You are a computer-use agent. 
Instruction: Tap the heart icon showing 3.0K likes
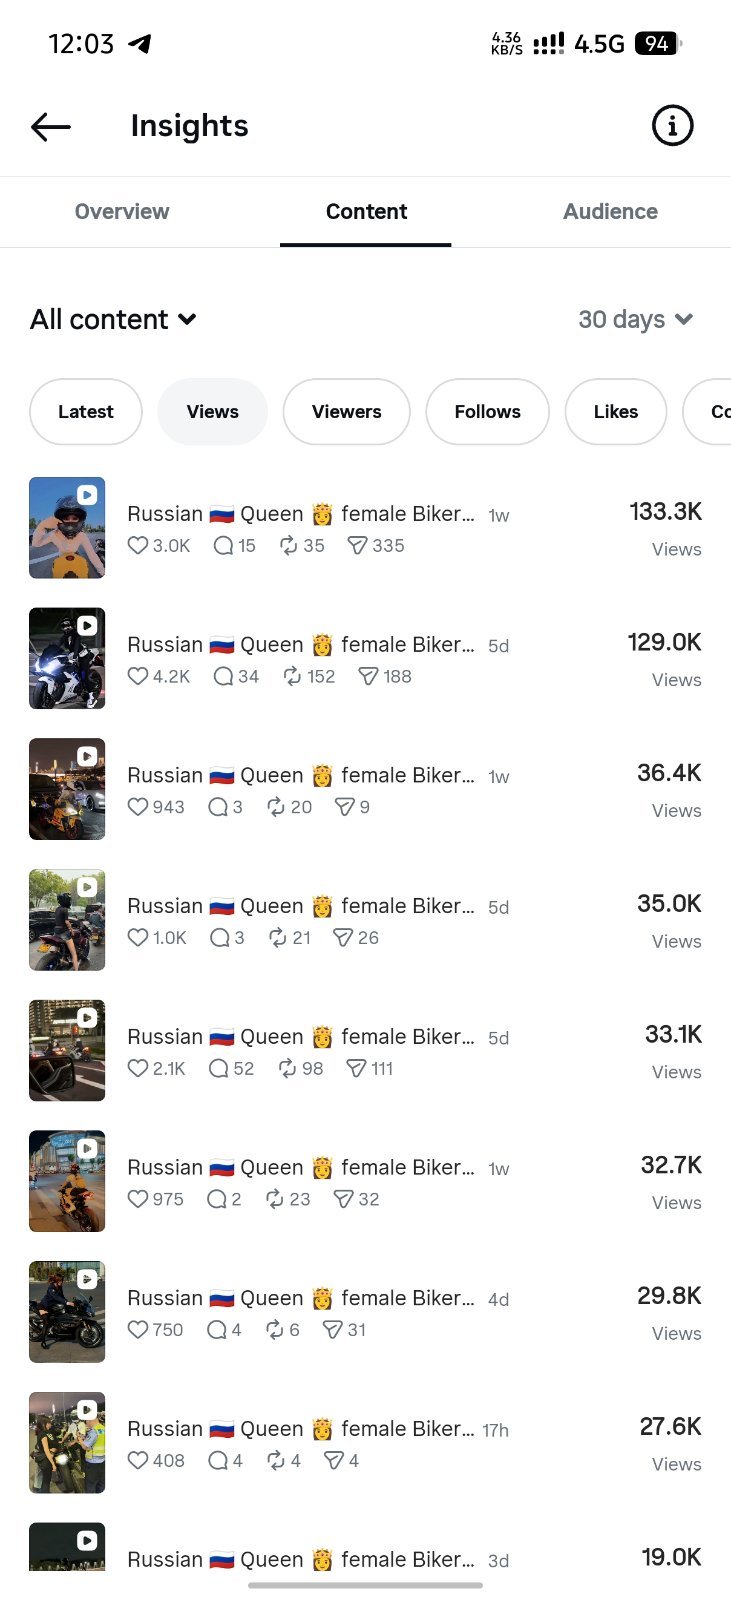click(x=138, y=546)
